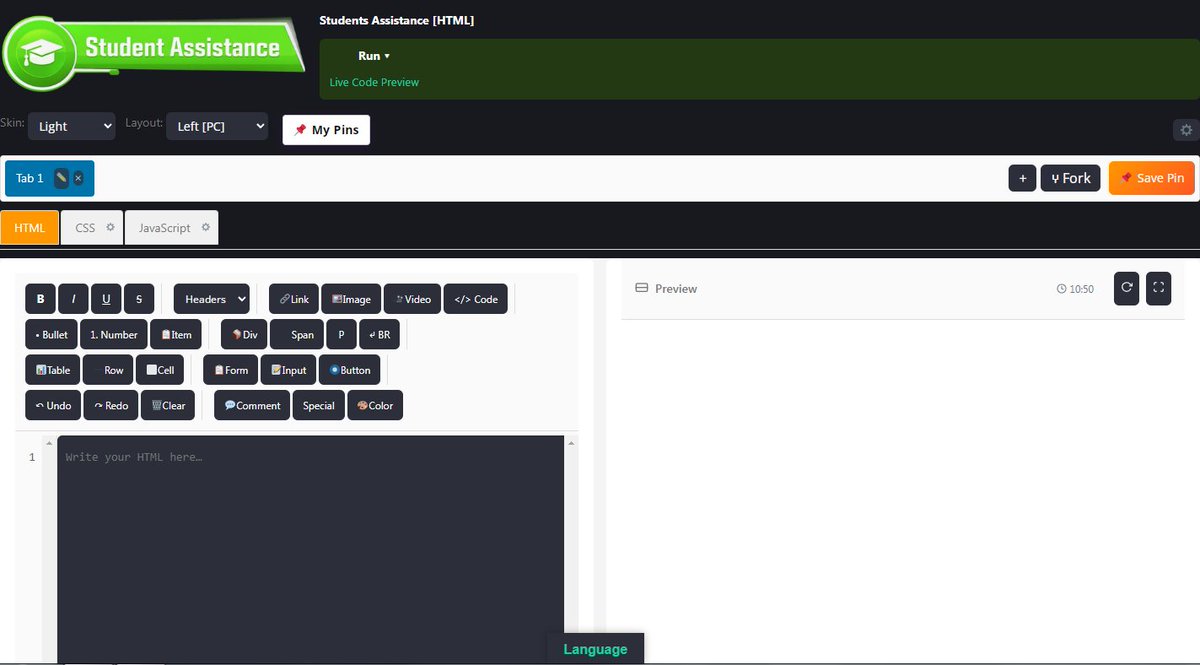
Task: Insert a Numbered list
Action: (114, 335)
